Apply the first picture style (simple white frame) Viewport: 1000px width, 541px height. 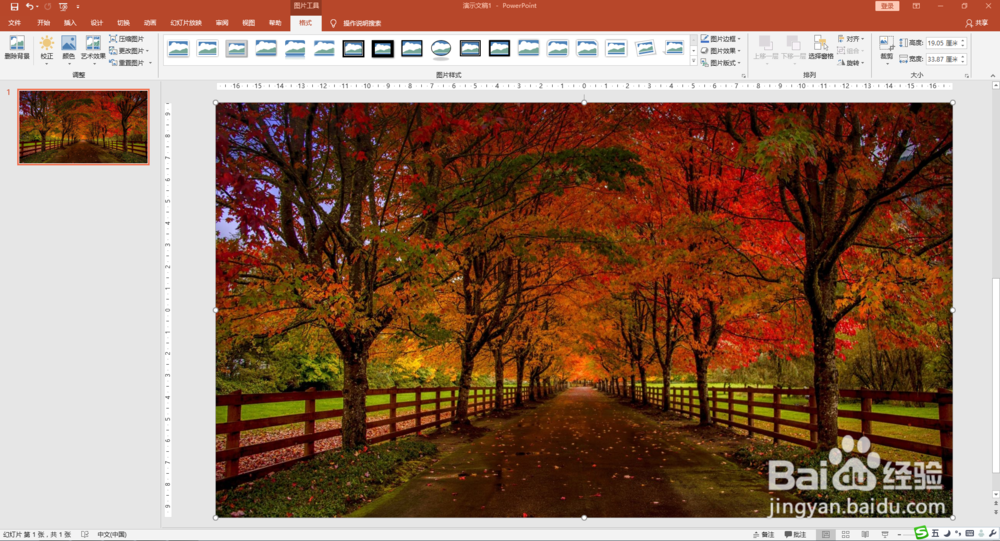[x=179, y=48]
